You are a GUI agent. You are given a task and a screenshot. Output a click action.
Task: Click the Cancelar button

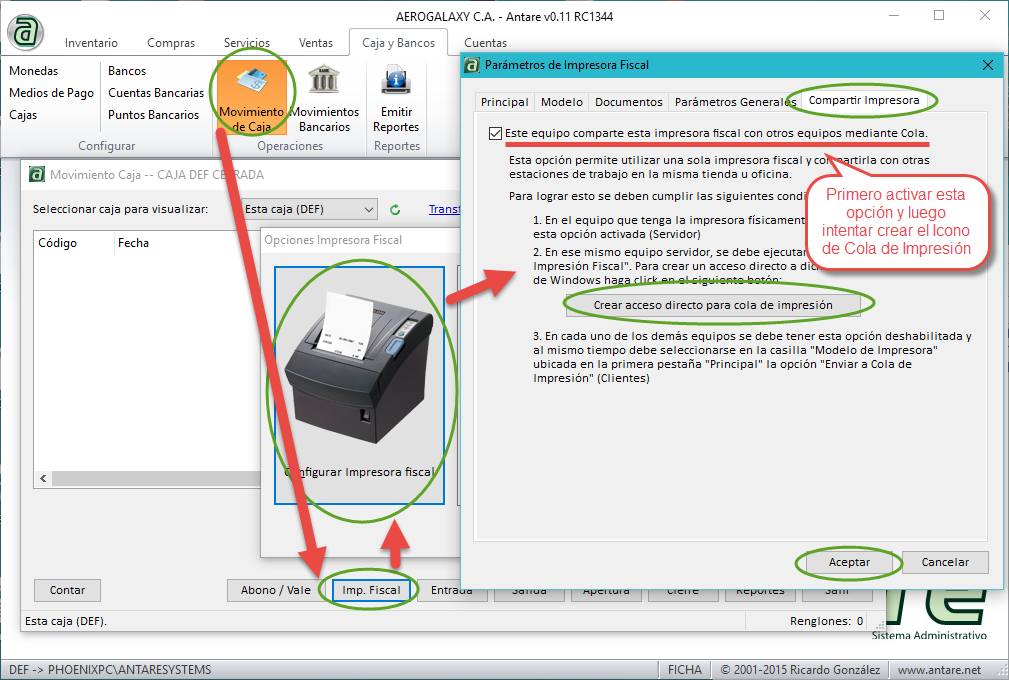944,562
